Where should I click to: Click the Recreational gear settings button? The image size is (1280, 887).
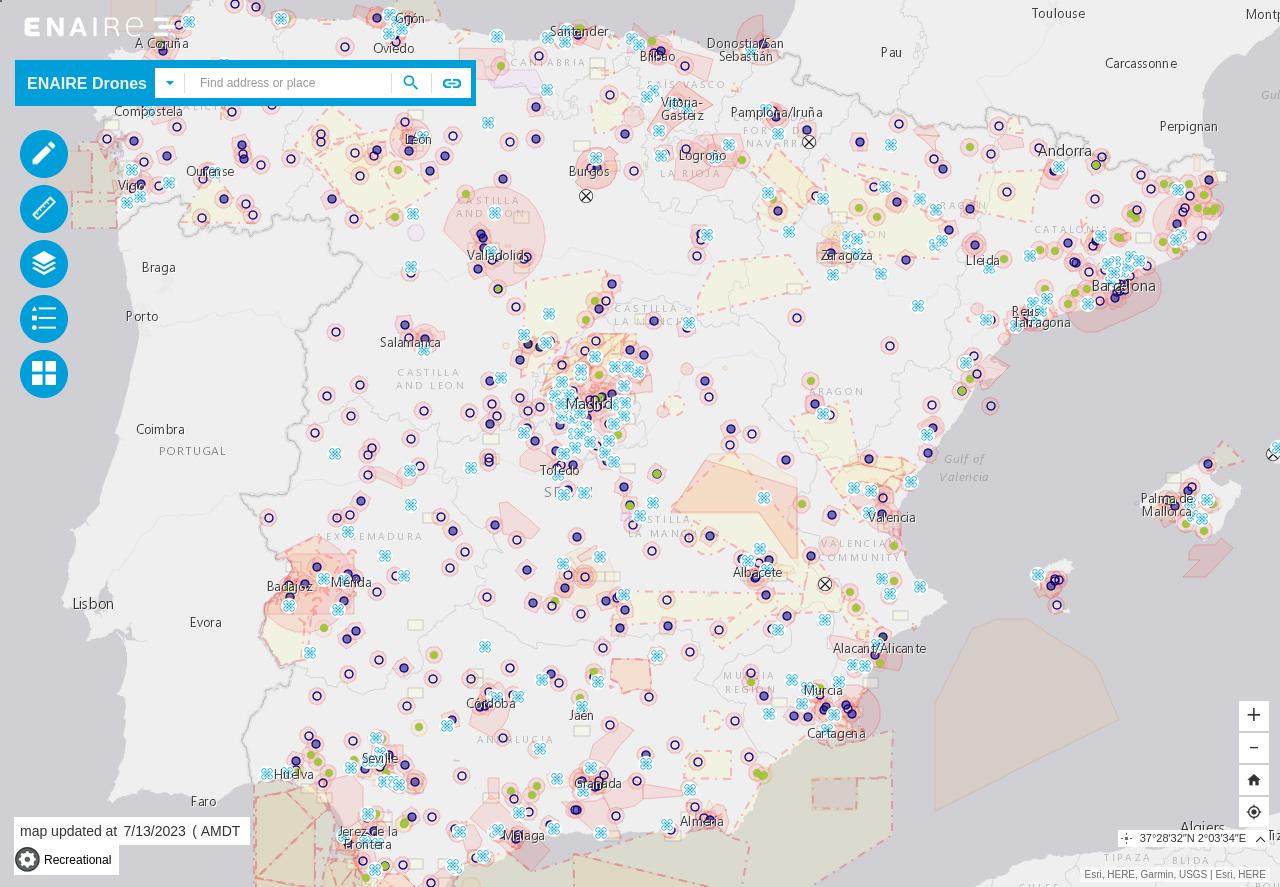point(28,860)
